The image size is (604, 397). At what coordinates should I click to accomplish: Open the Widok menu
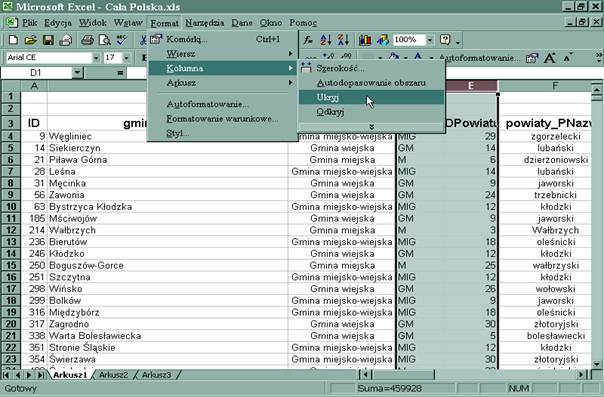click(x=92, y=23)
